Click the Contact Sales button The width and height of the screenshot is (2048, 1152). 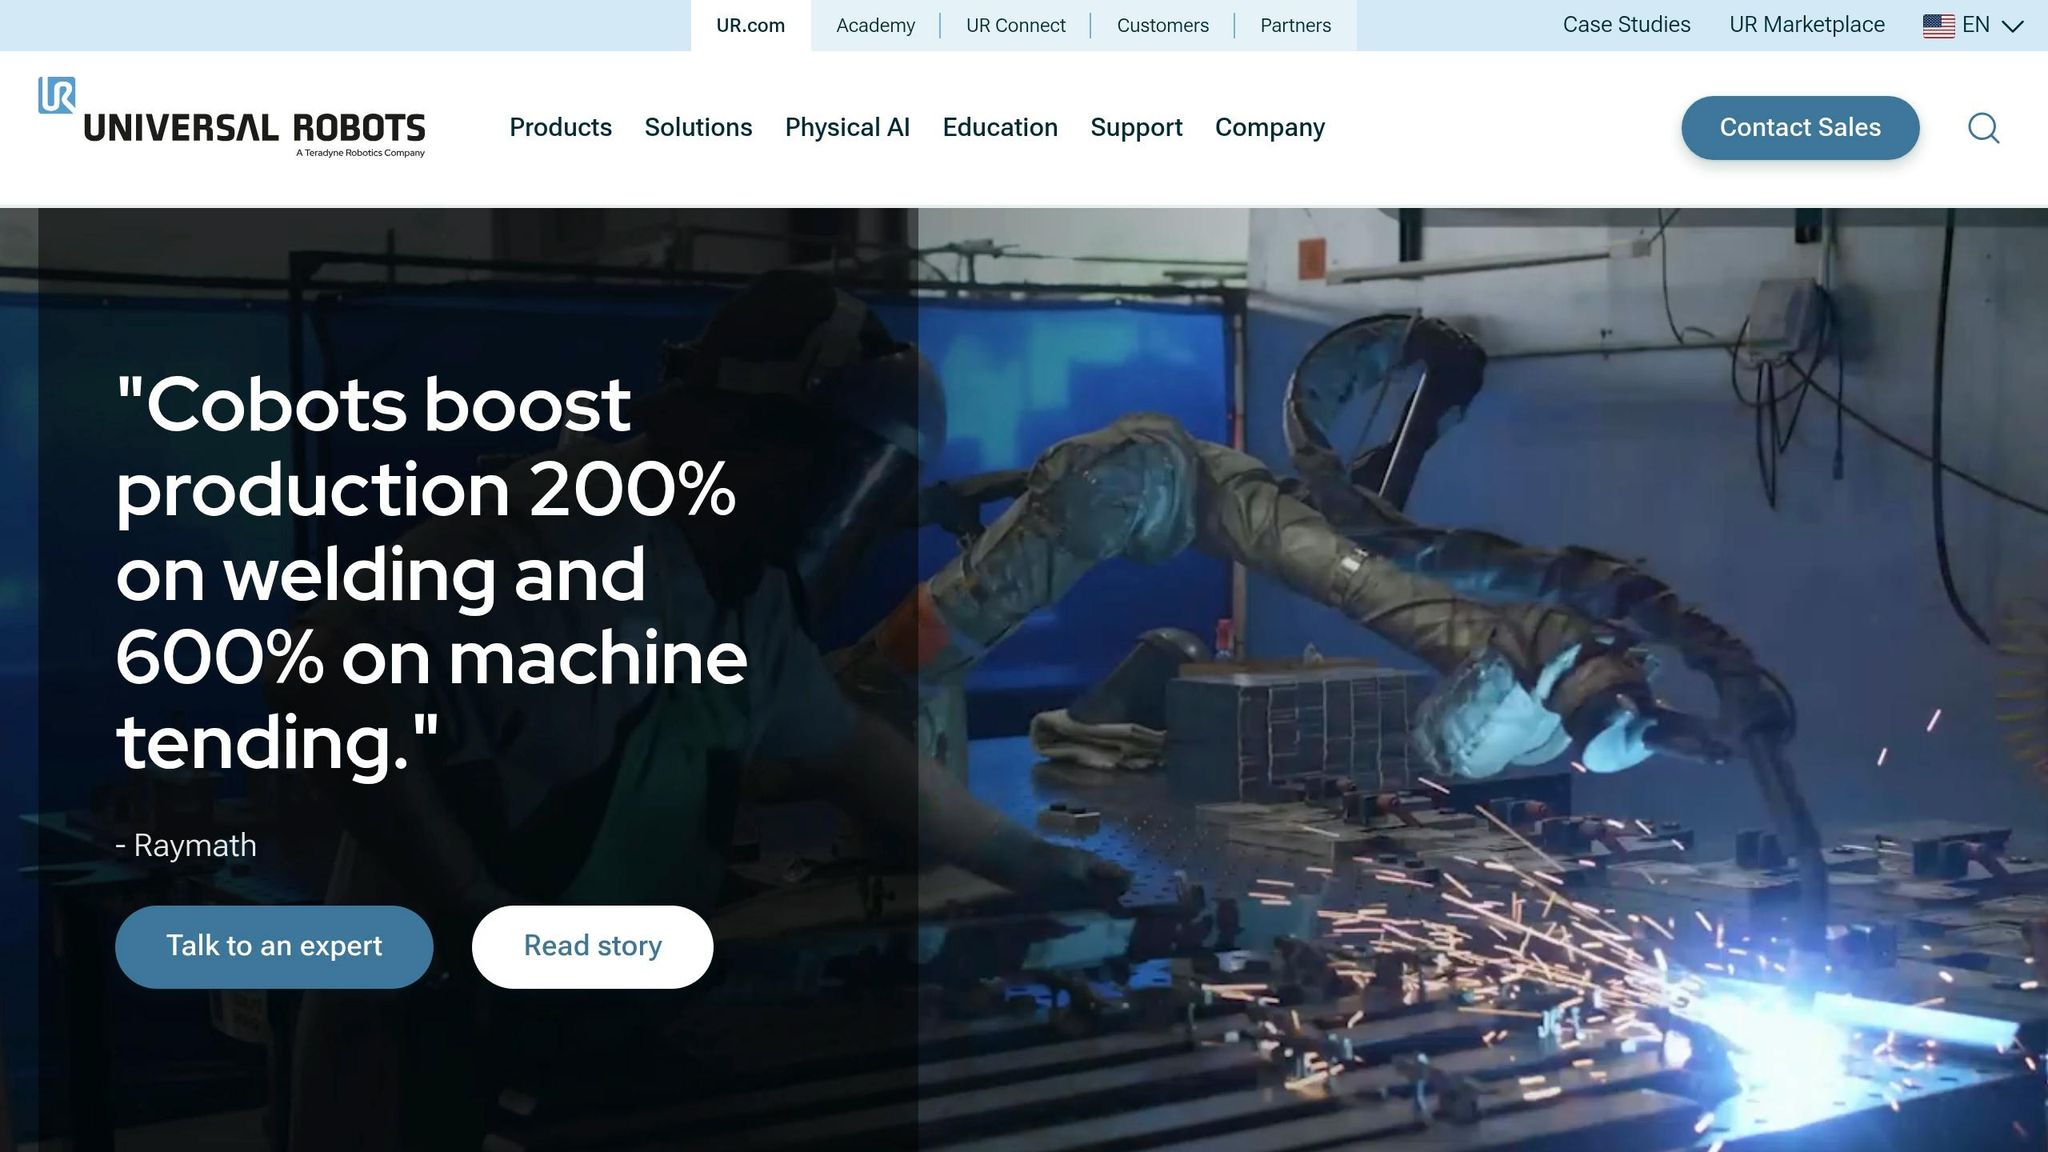pos(1800,128)
